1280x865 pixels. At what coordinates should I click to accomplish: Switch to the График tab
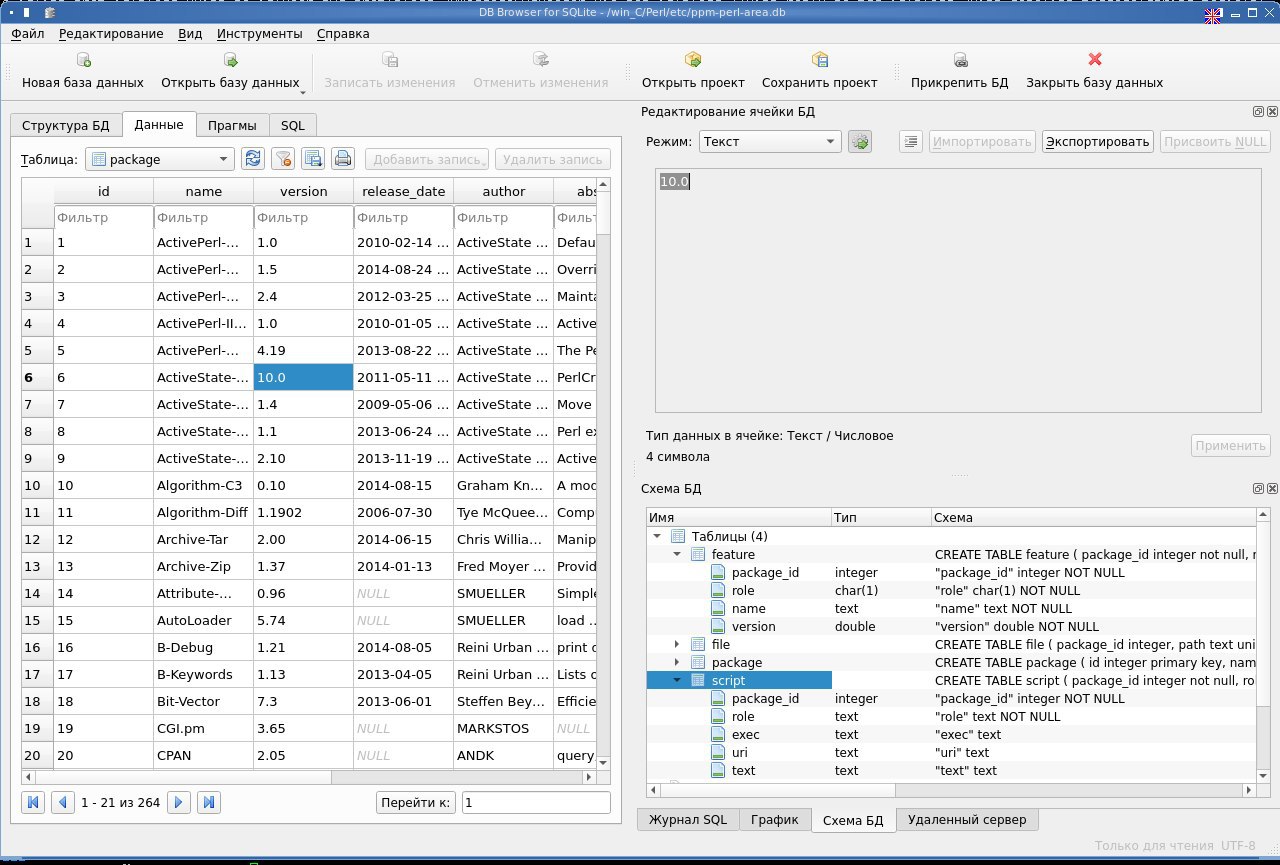[775, 820]
